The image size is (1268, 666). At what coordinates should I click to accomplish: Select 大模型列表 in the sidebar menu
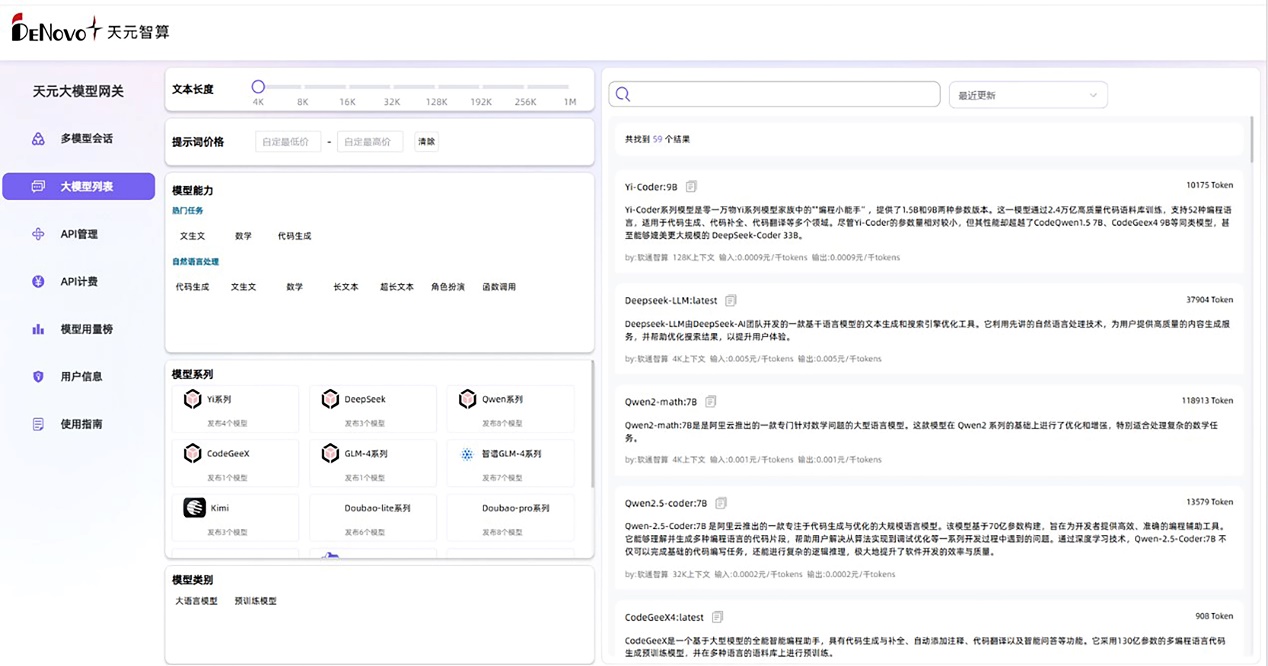pyautogui.click(x=82, y=186)
